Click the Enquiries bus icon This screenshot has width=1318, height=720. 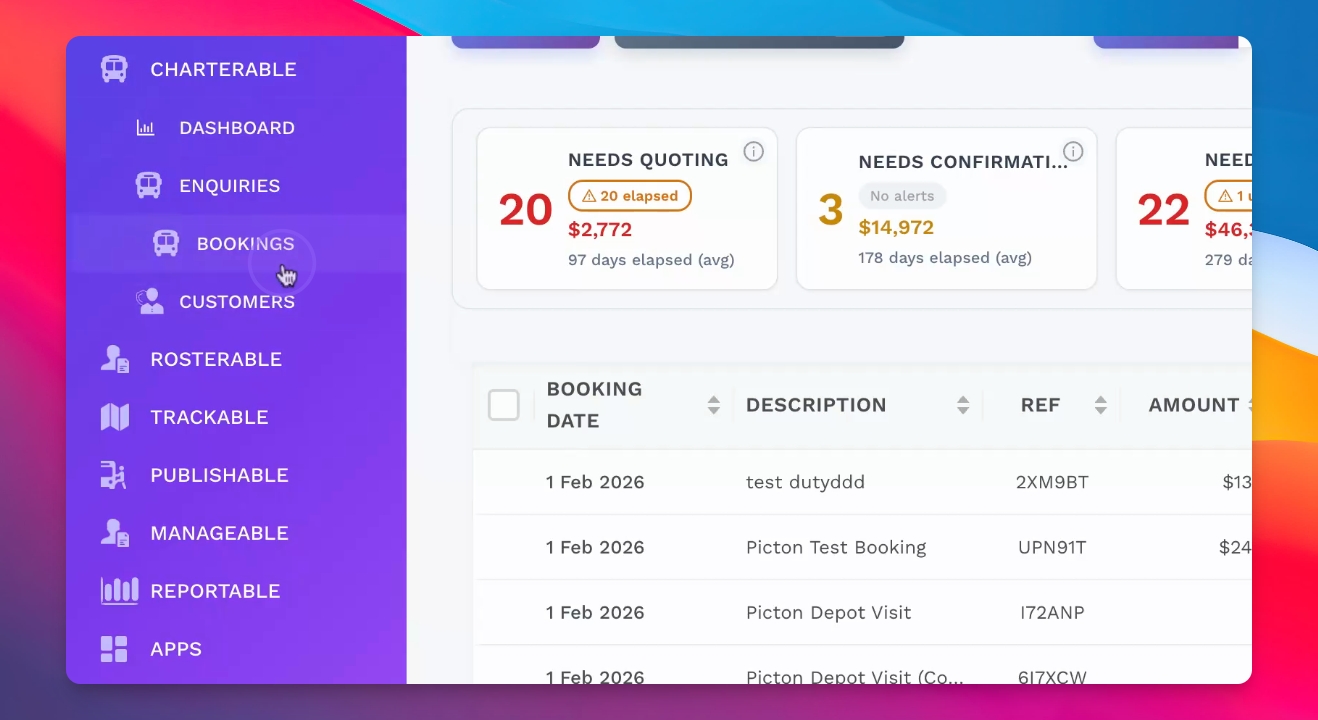(148, 185)
